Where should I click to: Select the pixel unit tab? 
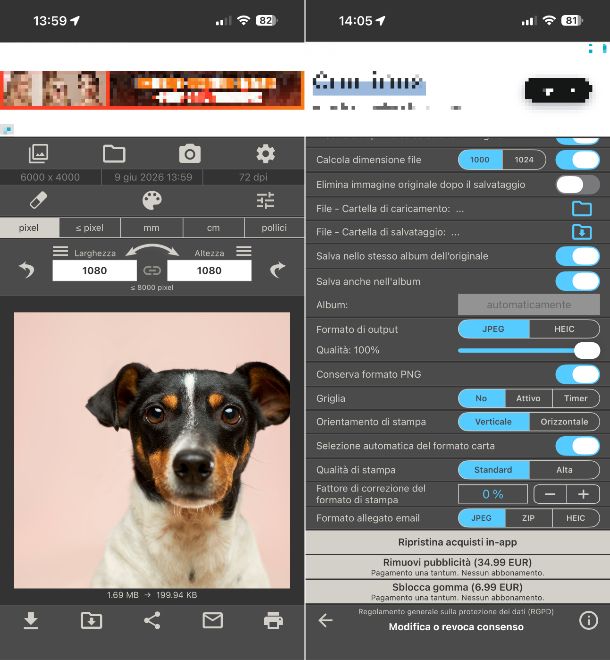[x=29, y=228]
